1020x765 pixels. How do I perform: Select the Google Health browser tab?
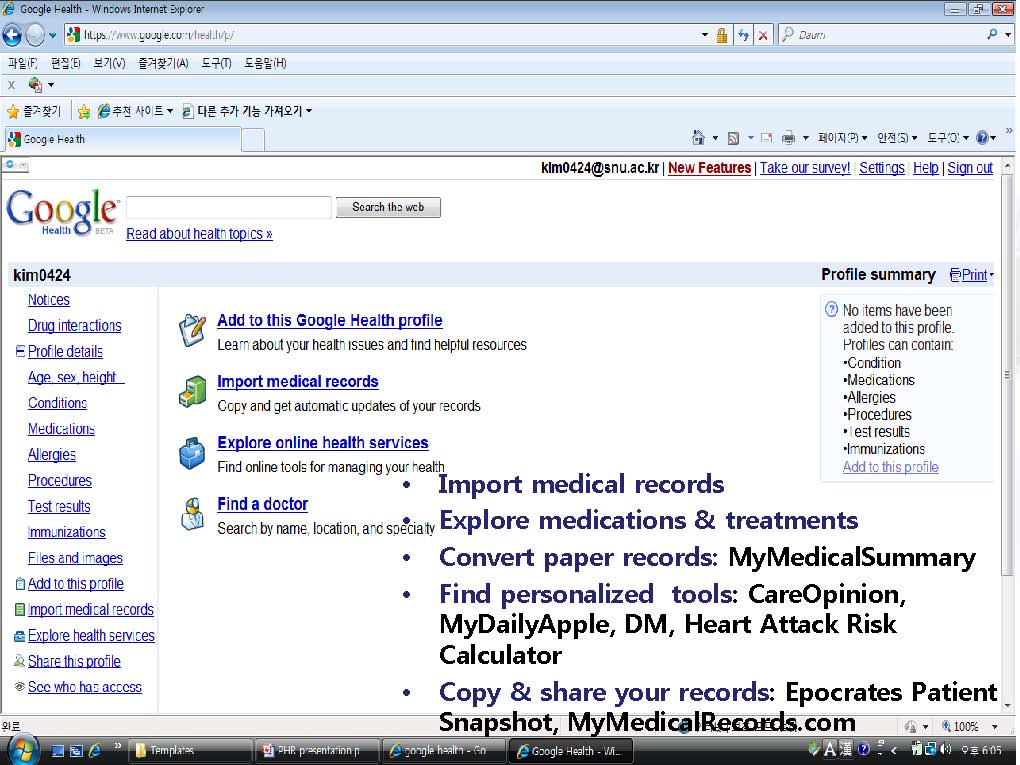click(x=122, y=139)
